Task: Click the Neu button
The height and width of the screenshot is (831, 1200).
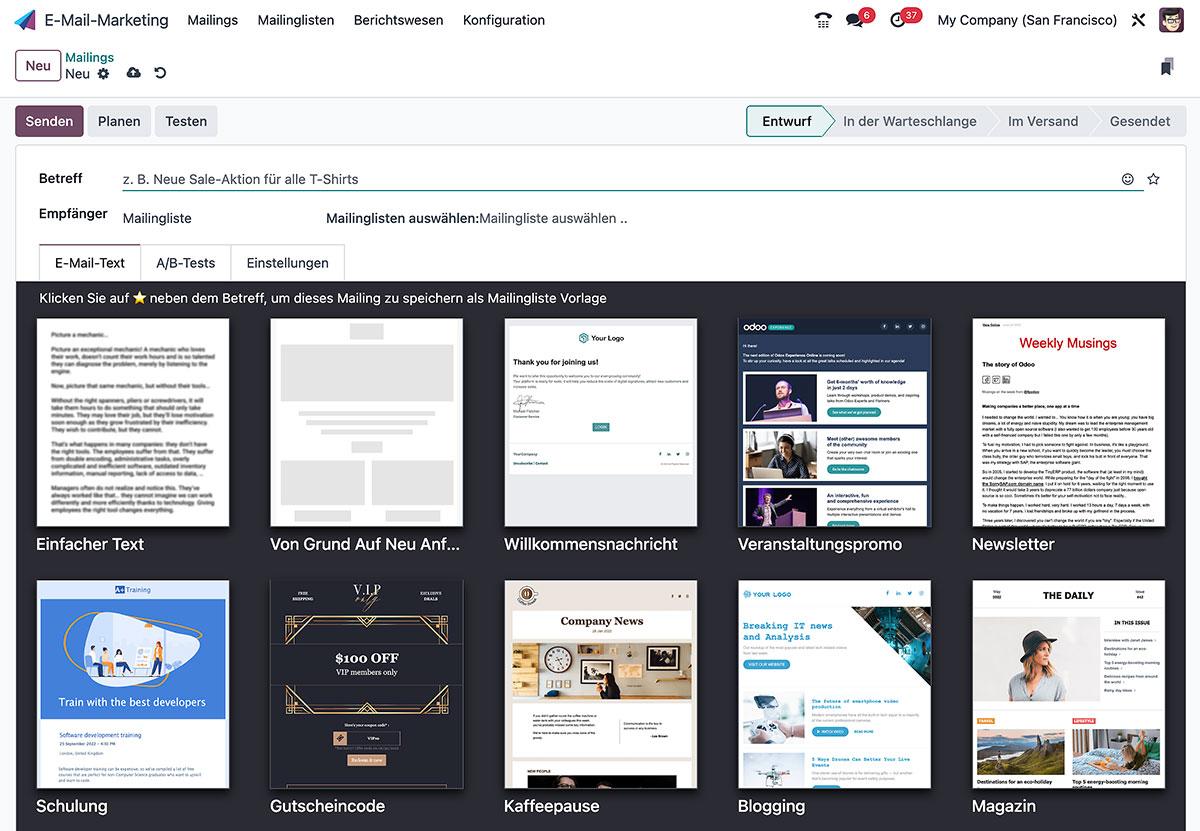Action: coord(38,66)
